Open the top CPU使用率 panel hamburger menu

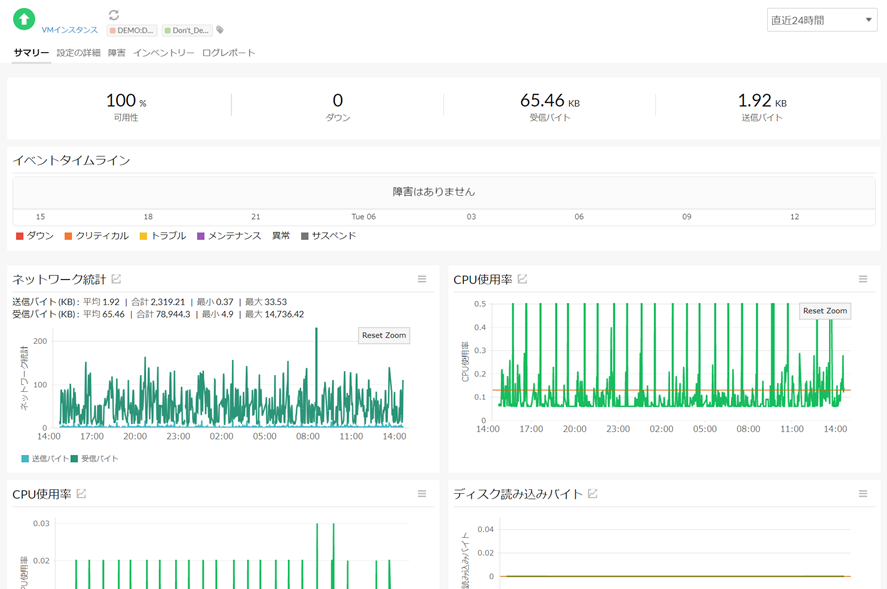click(863, 279)
